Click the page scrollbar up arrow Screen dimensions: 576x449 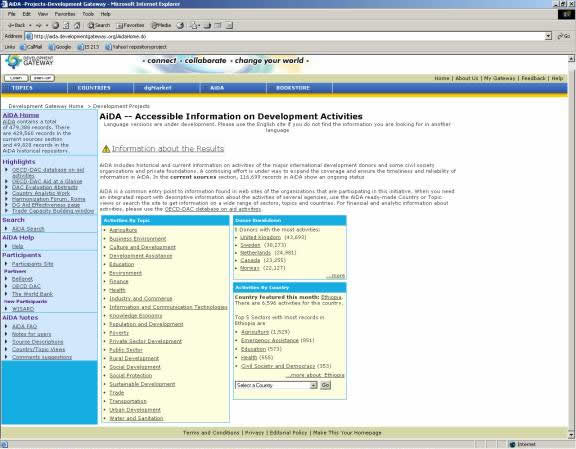(572, 58)
